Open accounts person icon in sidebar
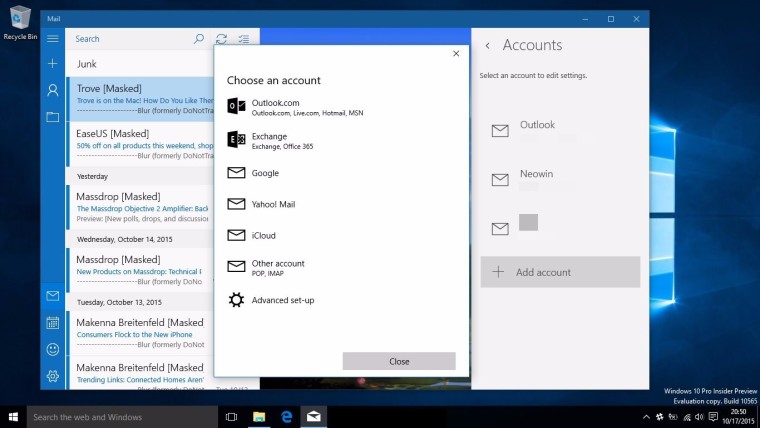Viewport: 760px width, 428px height. click(53, 90)
